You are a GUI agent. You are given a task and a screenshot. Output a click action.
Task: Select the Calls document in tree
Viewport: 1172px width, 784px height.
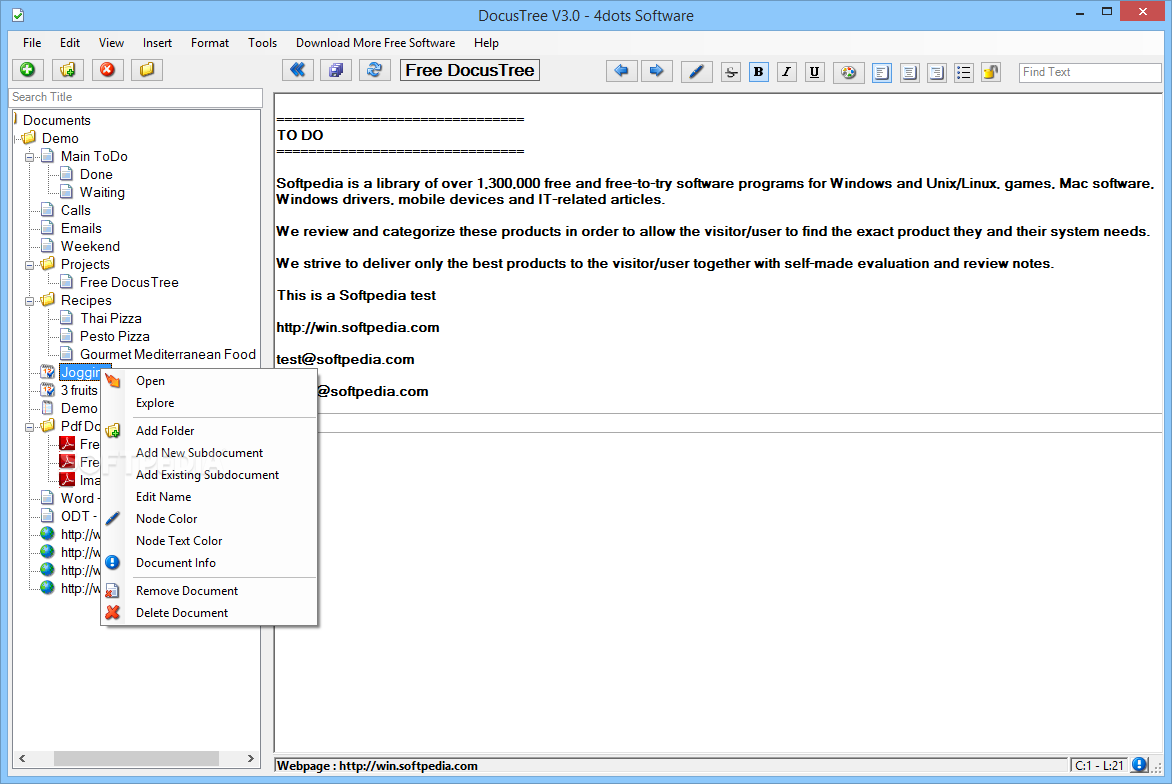75,210
